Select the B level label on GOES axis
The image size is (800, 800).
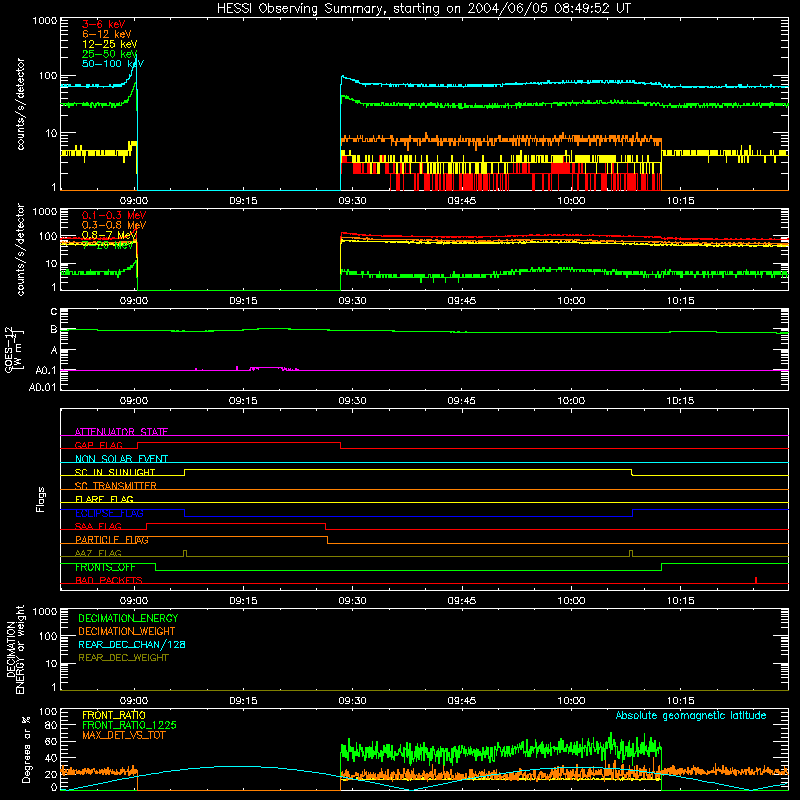pyautogui.click(x=54, y=330)
